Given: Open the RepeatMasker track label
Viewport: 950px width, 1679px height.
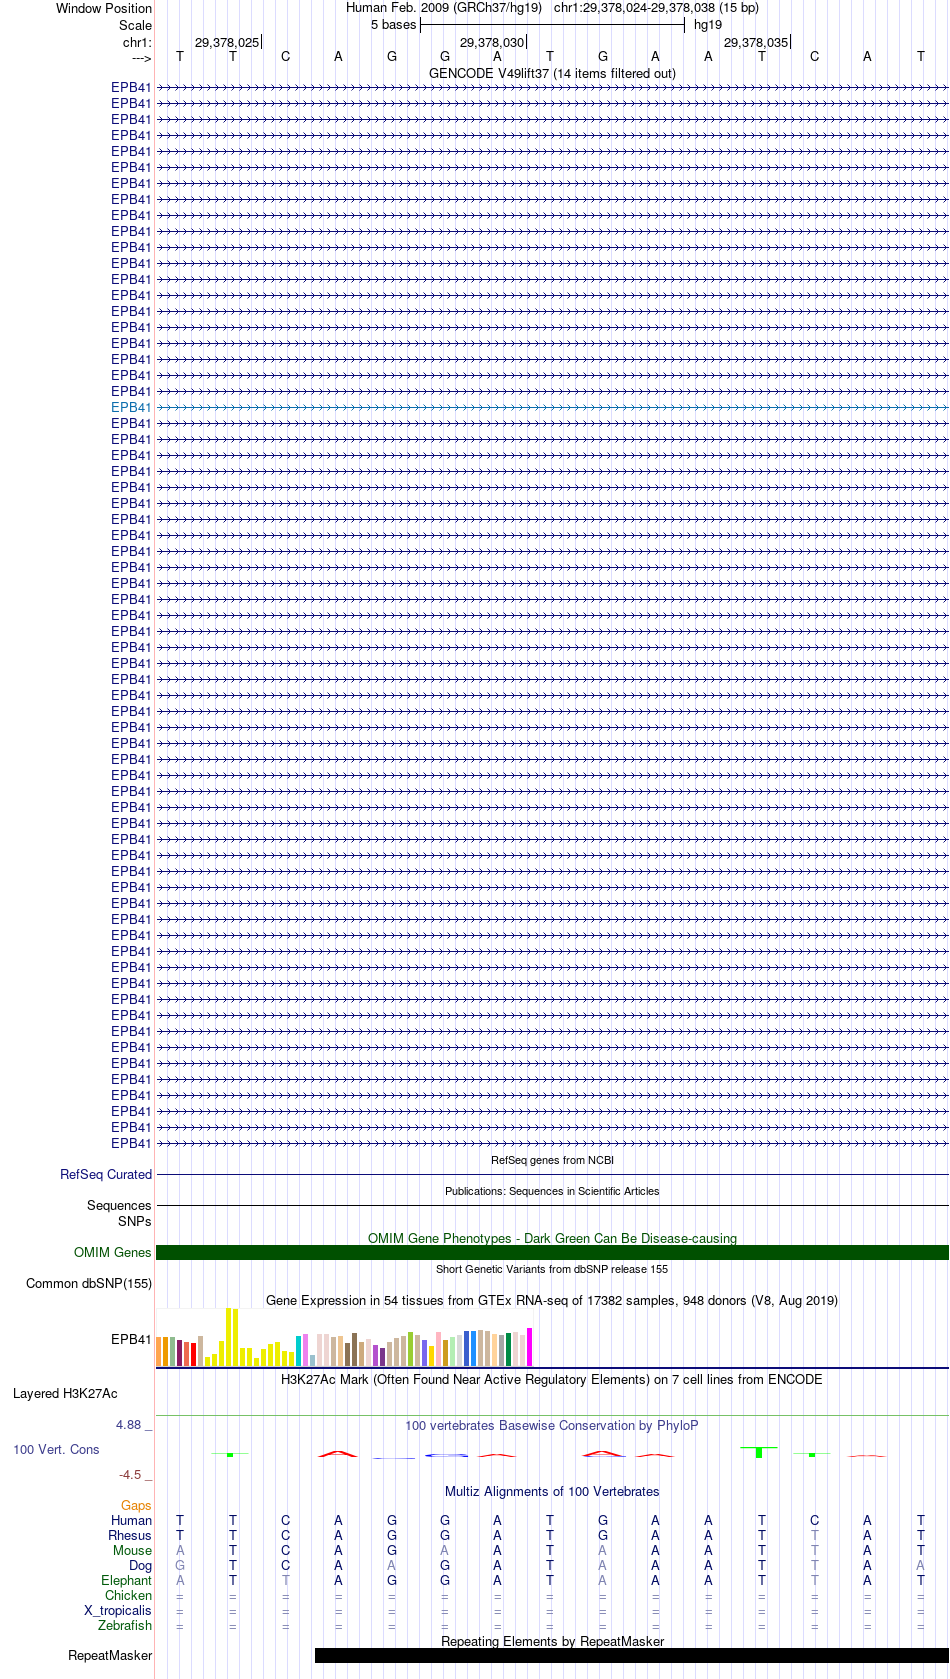Looking at the screenshot, I should pos(110,1655).
